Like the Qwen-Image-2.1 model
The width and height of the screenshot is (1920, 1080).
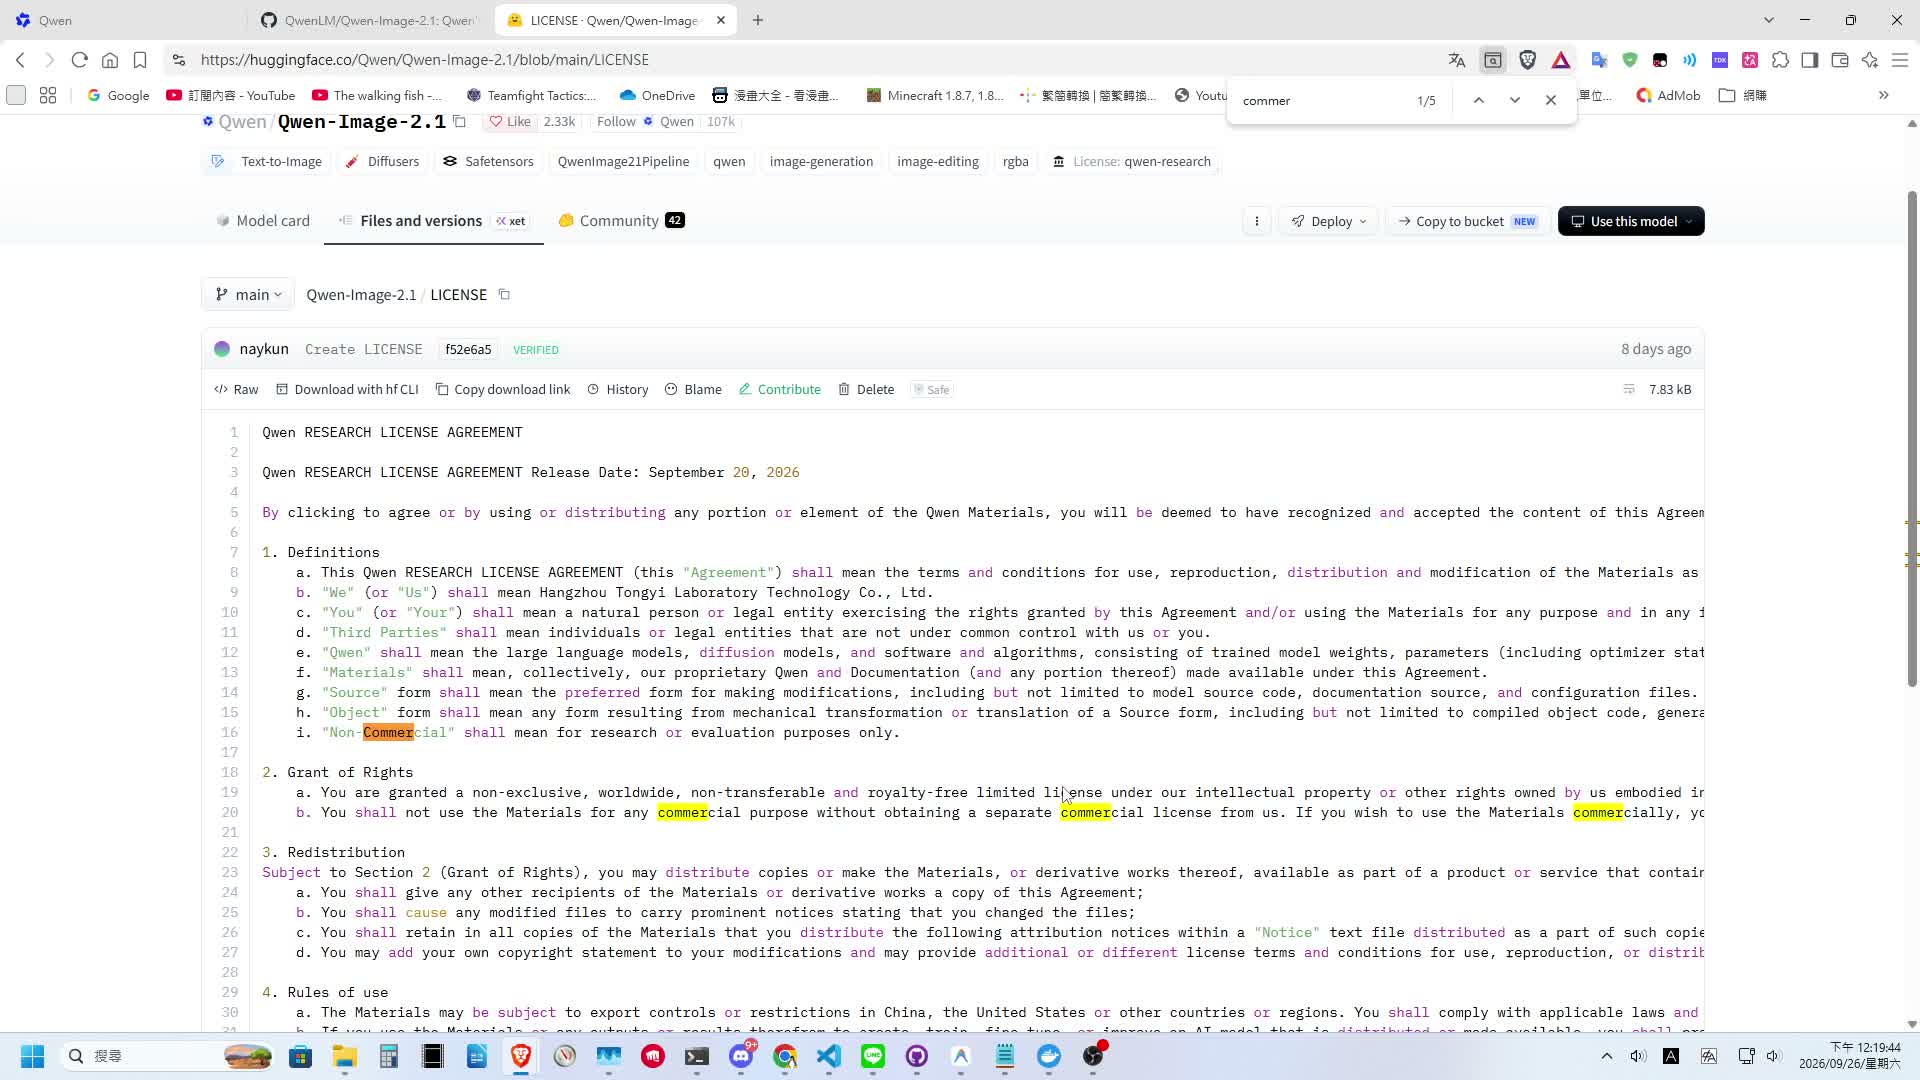coord(510,121)
